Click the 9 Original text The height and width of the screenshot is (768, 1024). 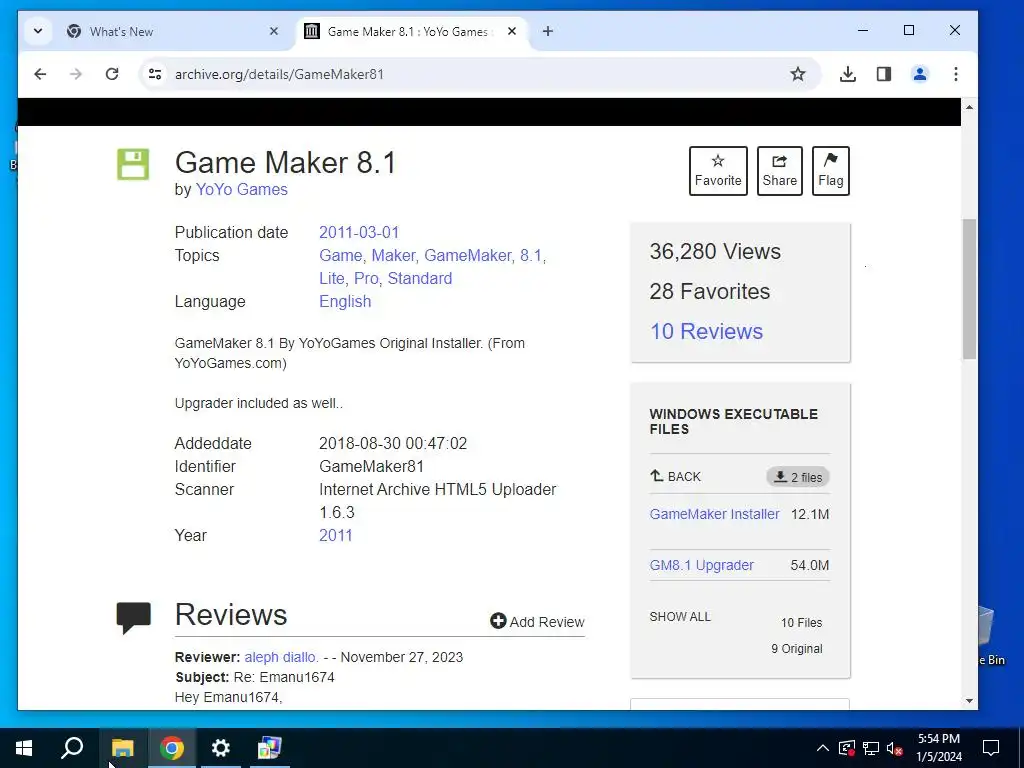(797, 648)
